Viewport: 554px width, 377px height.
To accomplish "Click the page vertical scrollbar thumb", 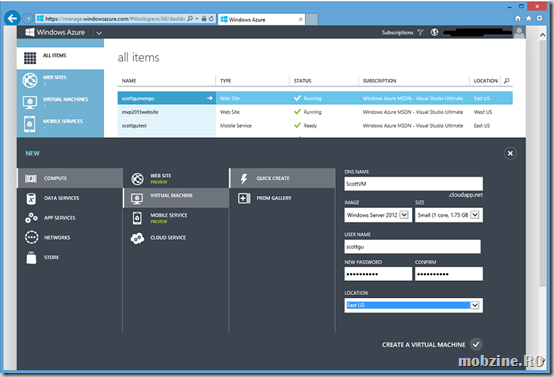I will 542,163.
